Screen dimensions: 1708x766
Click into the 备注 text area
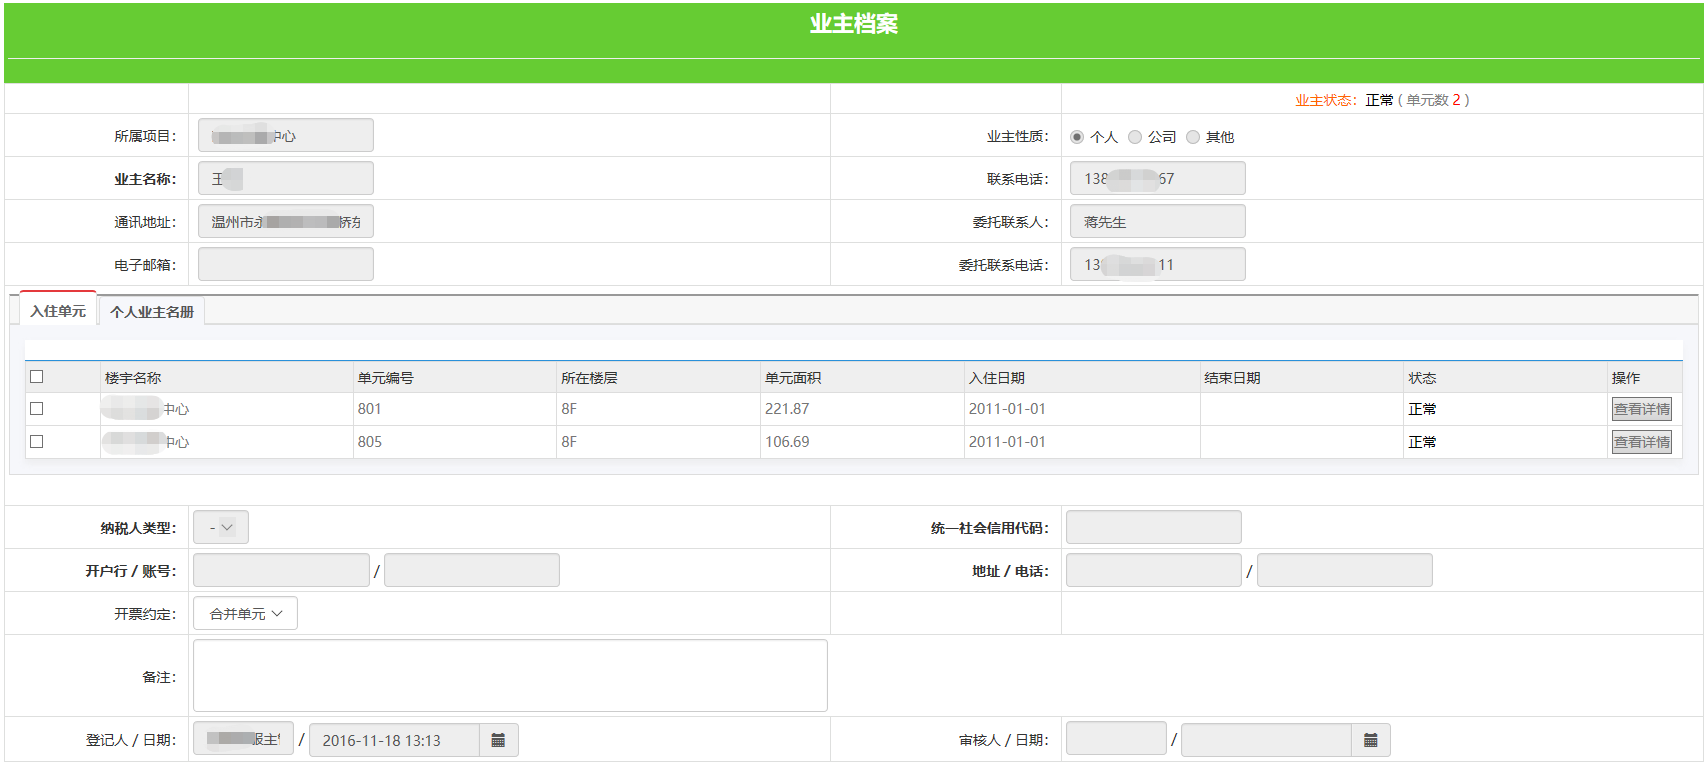coord(510,676)
